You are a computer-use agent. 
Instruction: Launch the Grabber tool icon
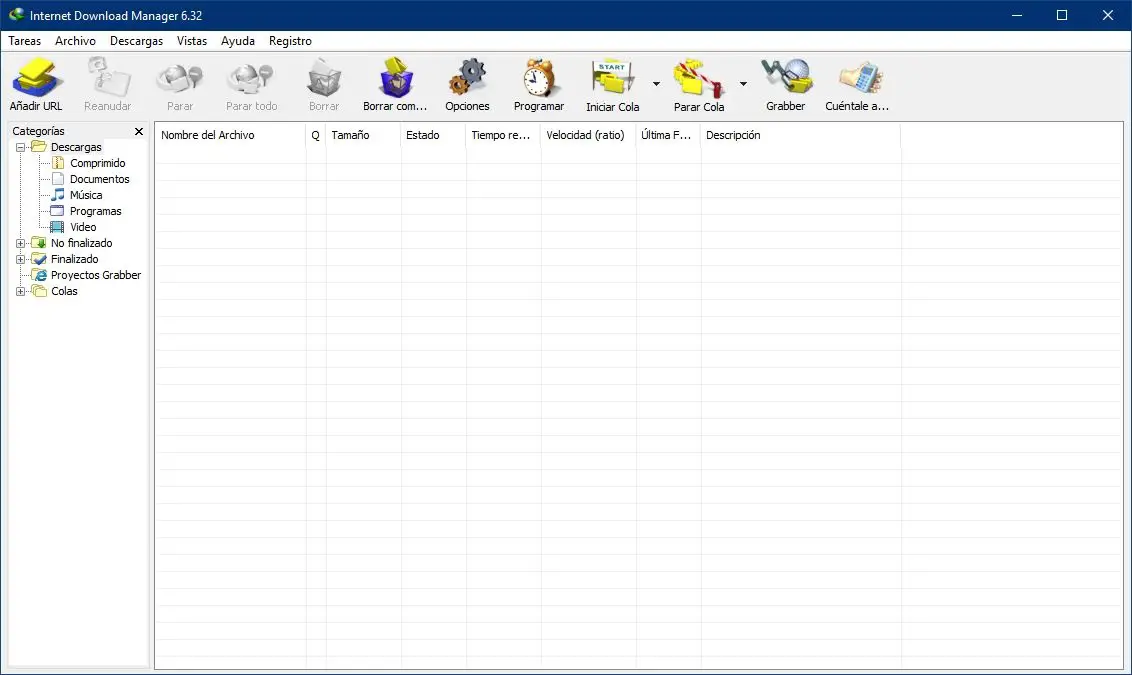[785, 77]
